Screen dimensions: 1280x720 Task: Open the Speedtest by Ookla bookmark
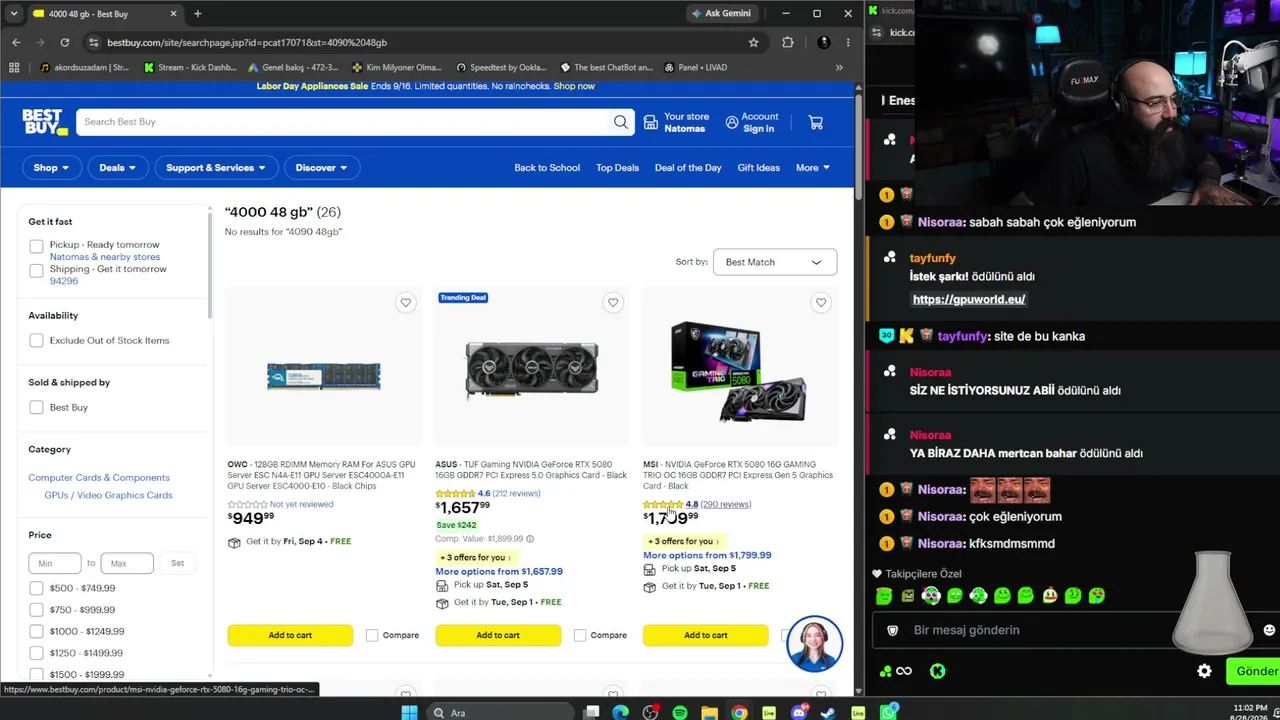click(x=500, y=67)
